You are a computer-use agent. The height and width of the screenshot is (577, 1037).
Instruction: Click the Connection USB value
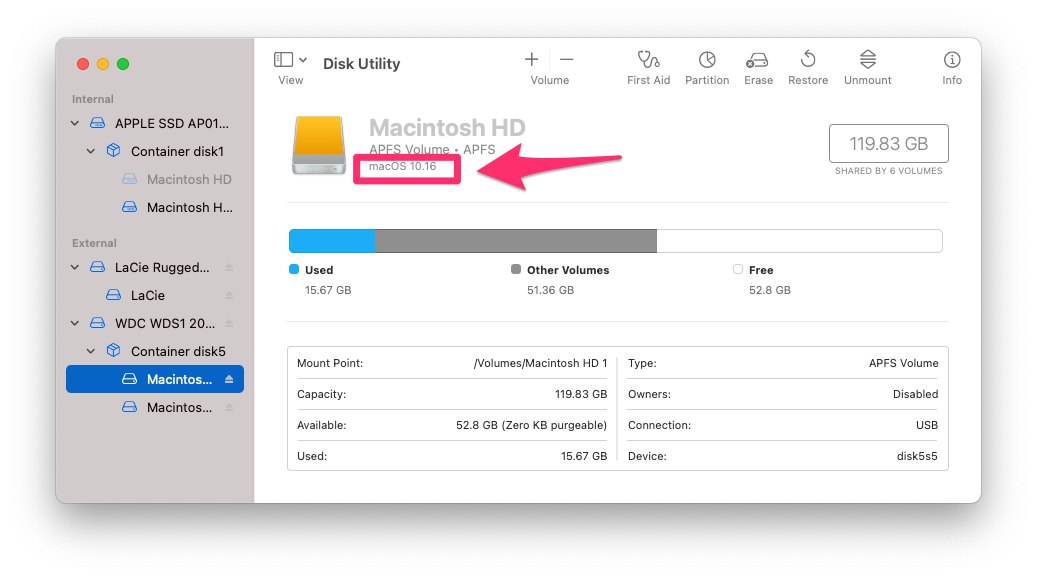pyautogui.click(x=927, y=425)
